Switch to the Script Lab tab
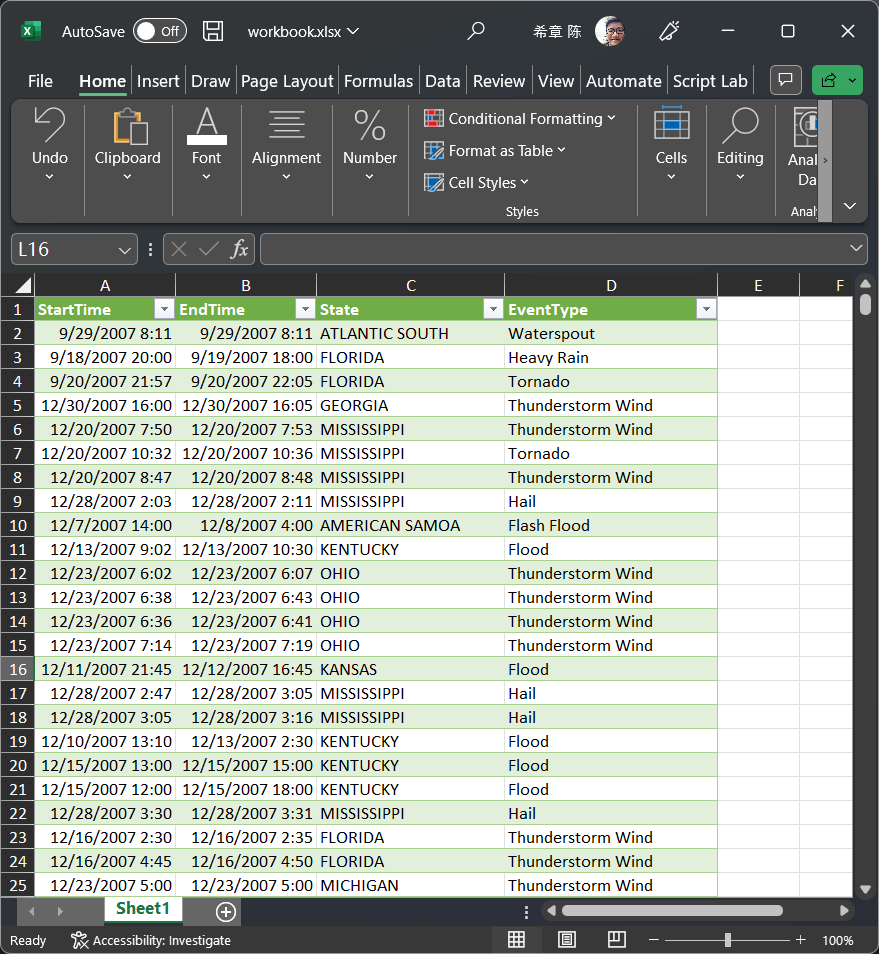 coord(710,81)
